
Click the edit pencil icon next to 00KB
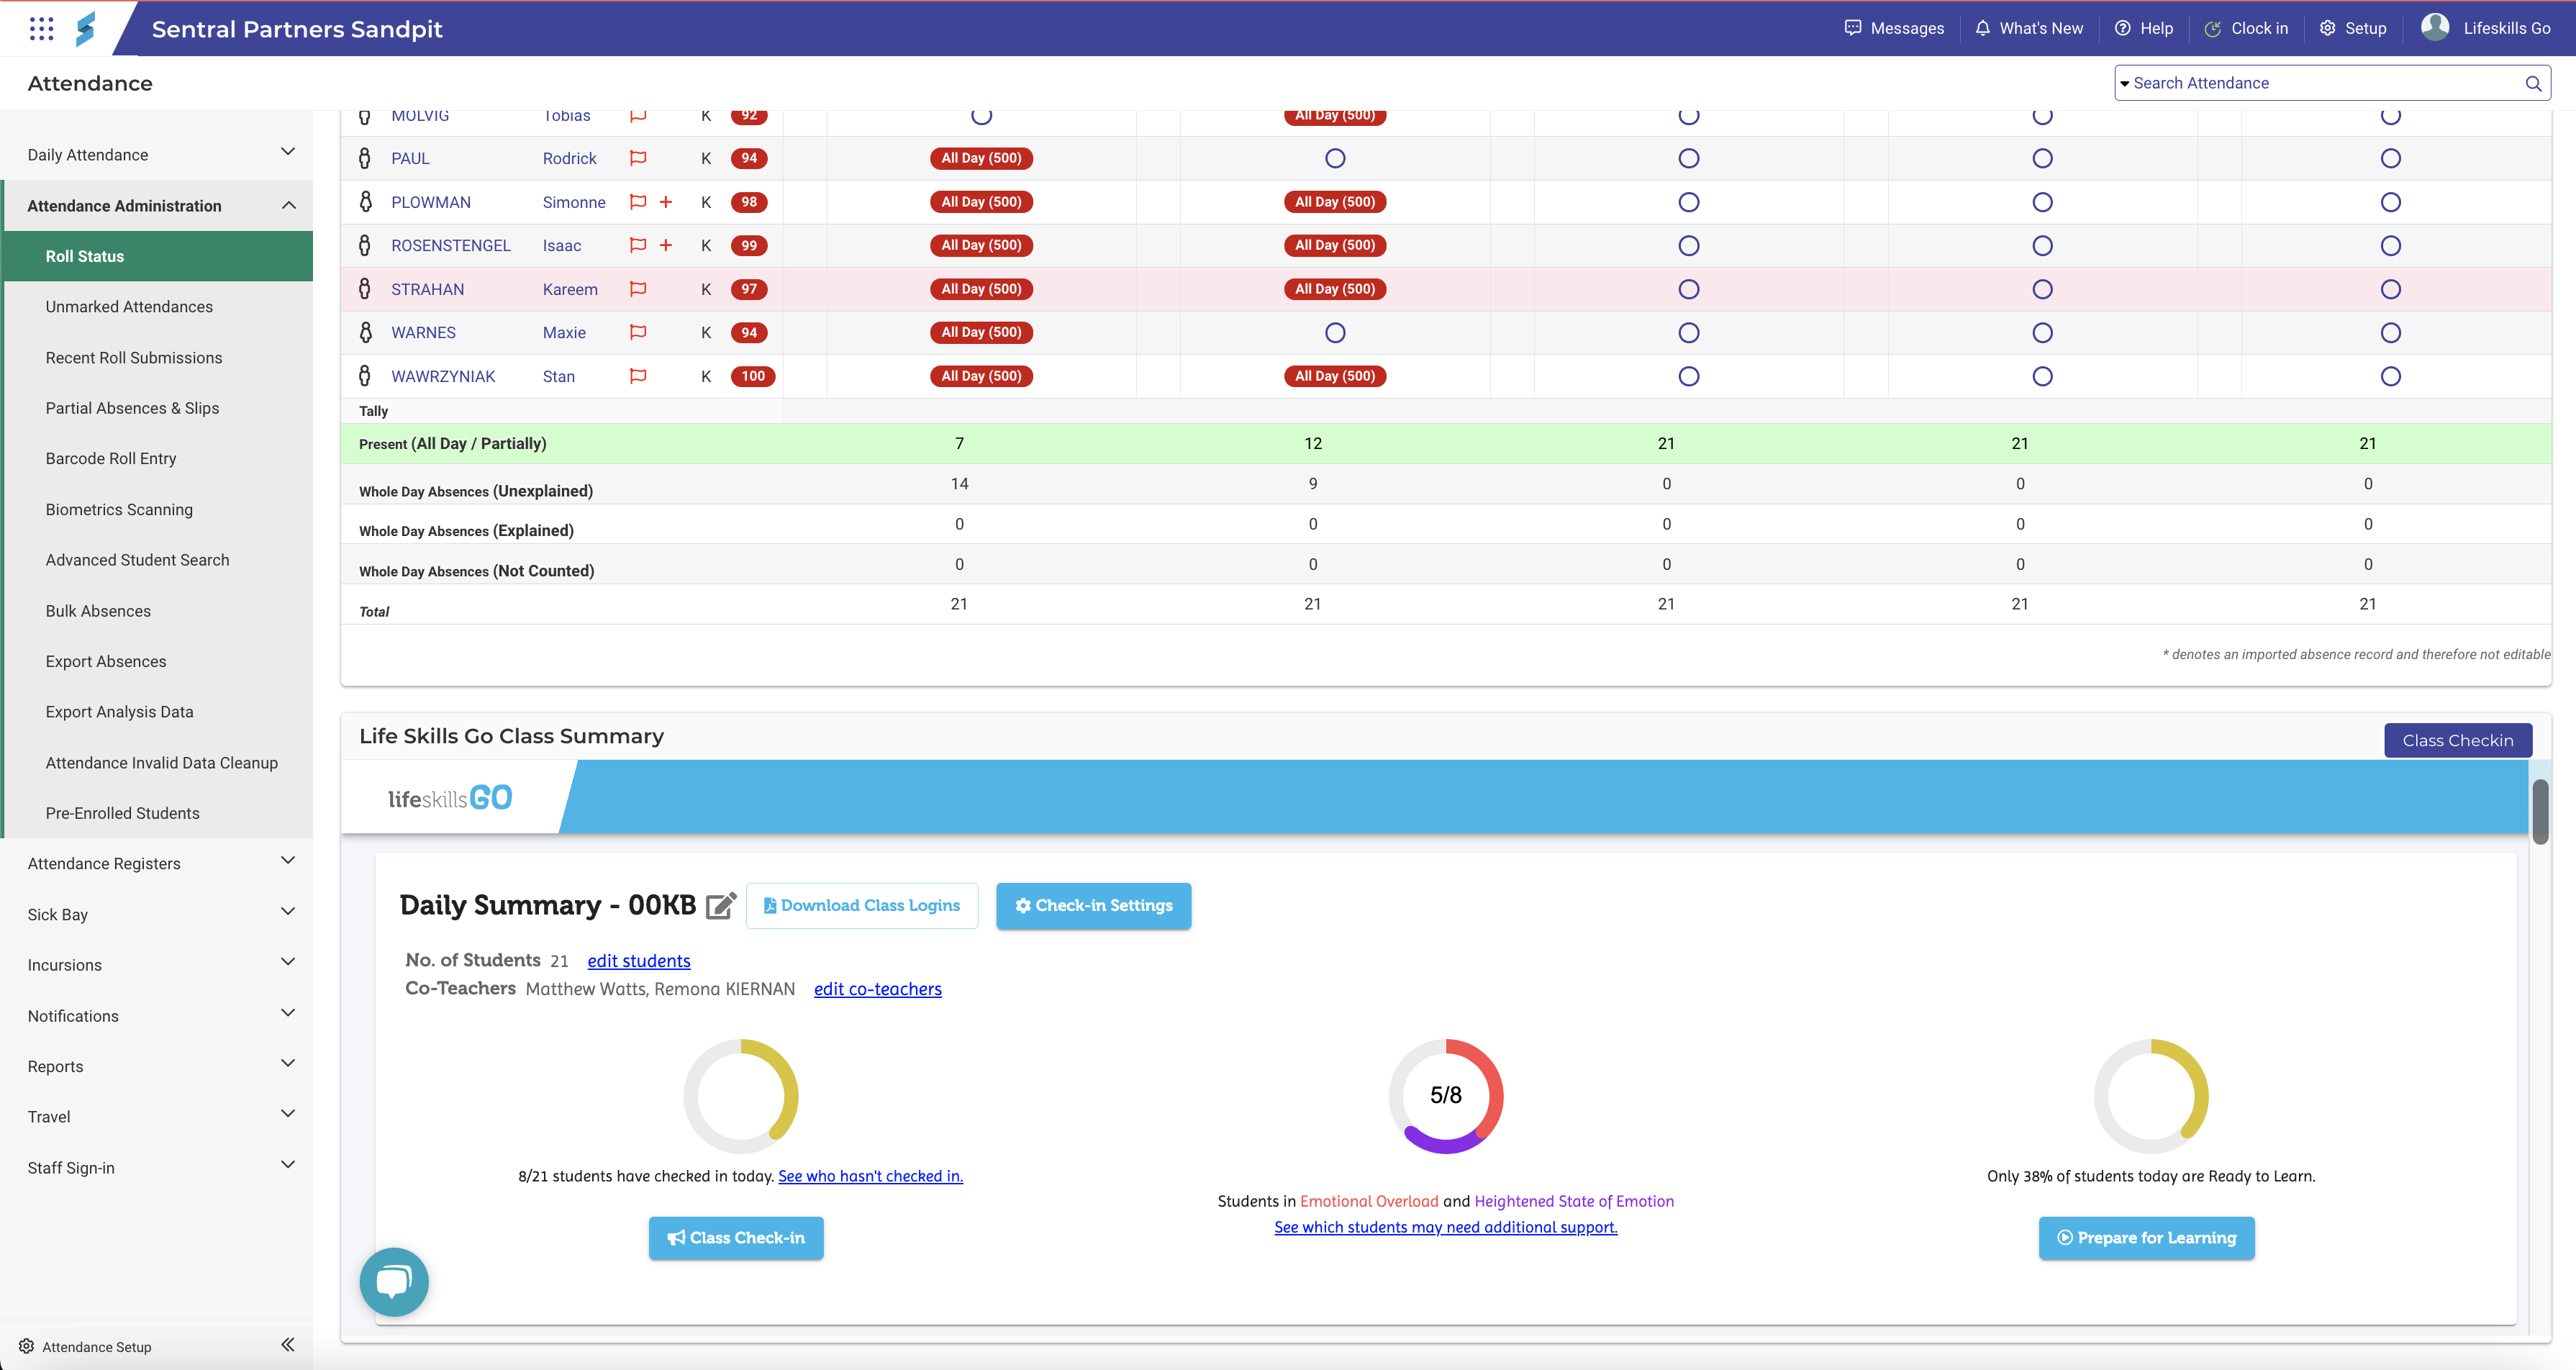721,906
